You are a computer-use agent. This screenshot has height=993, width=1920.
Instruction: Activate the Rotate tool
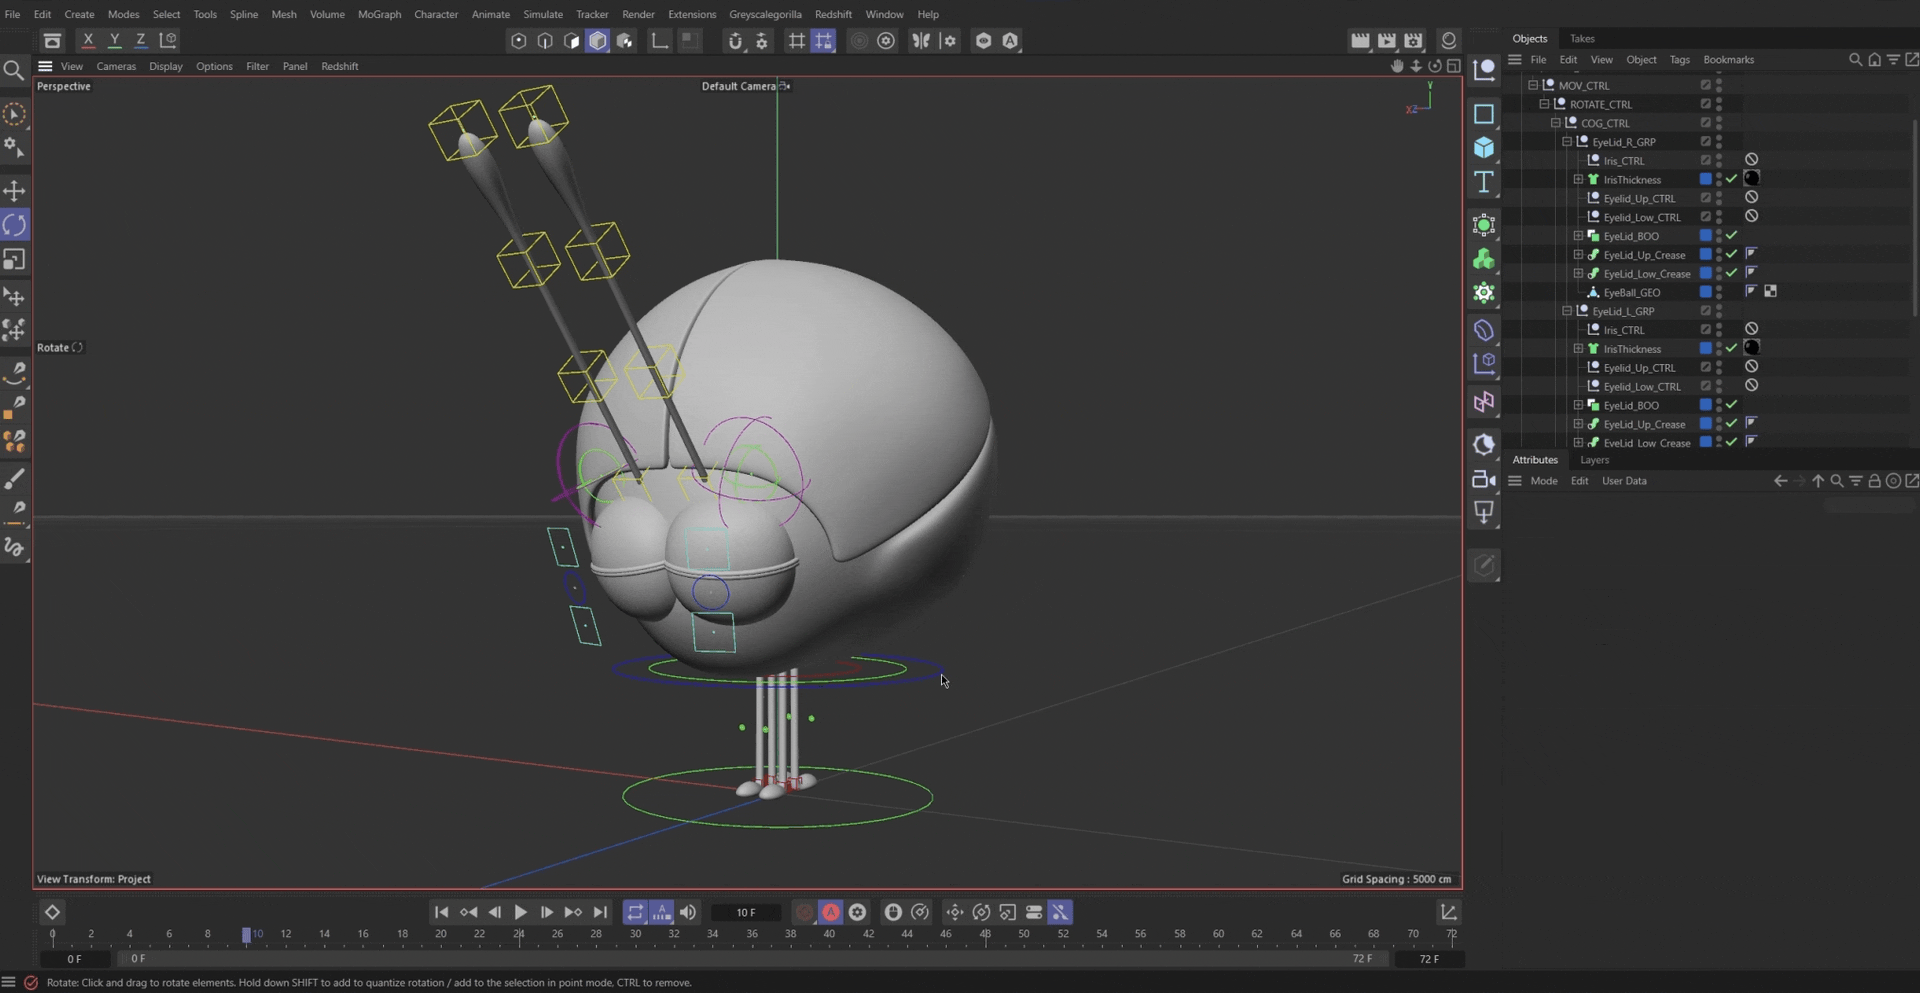(14, 225)
